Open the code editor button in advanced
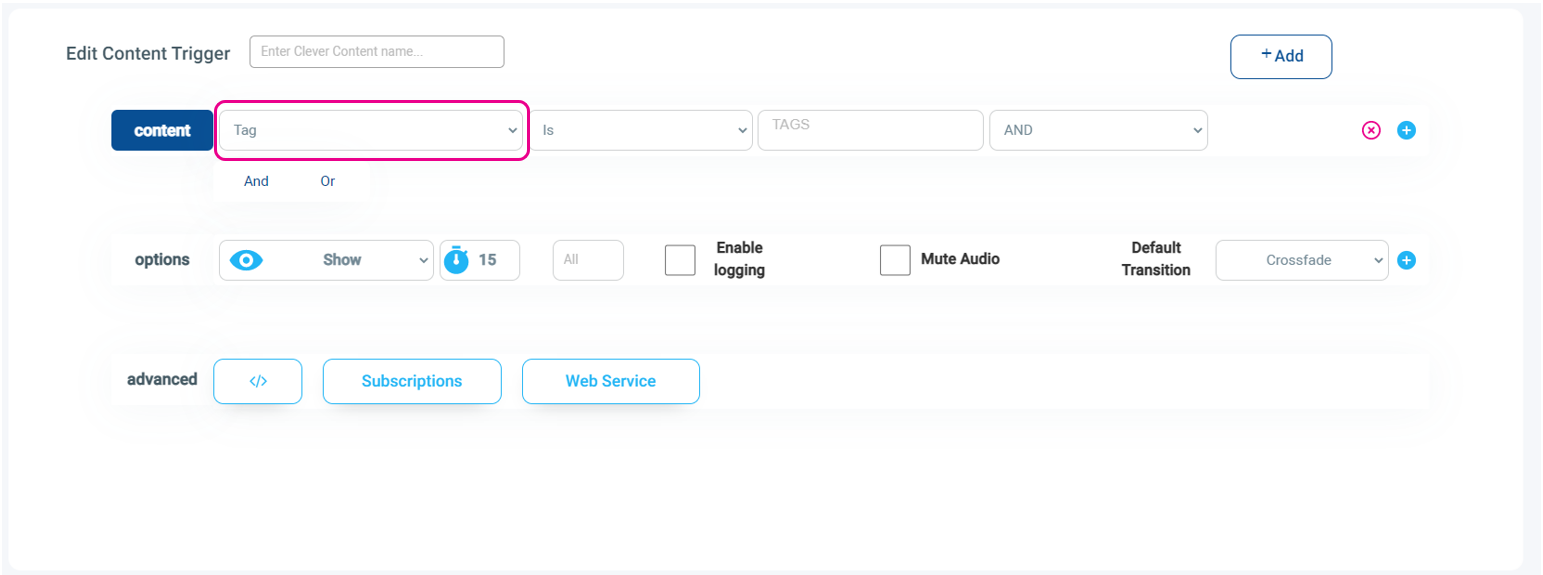The image size is (1543, 575). tap(258, 381)
